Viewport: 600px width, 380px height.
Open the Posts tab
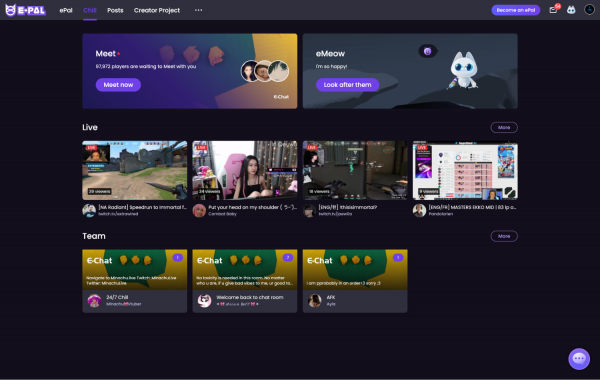point(115,10)
